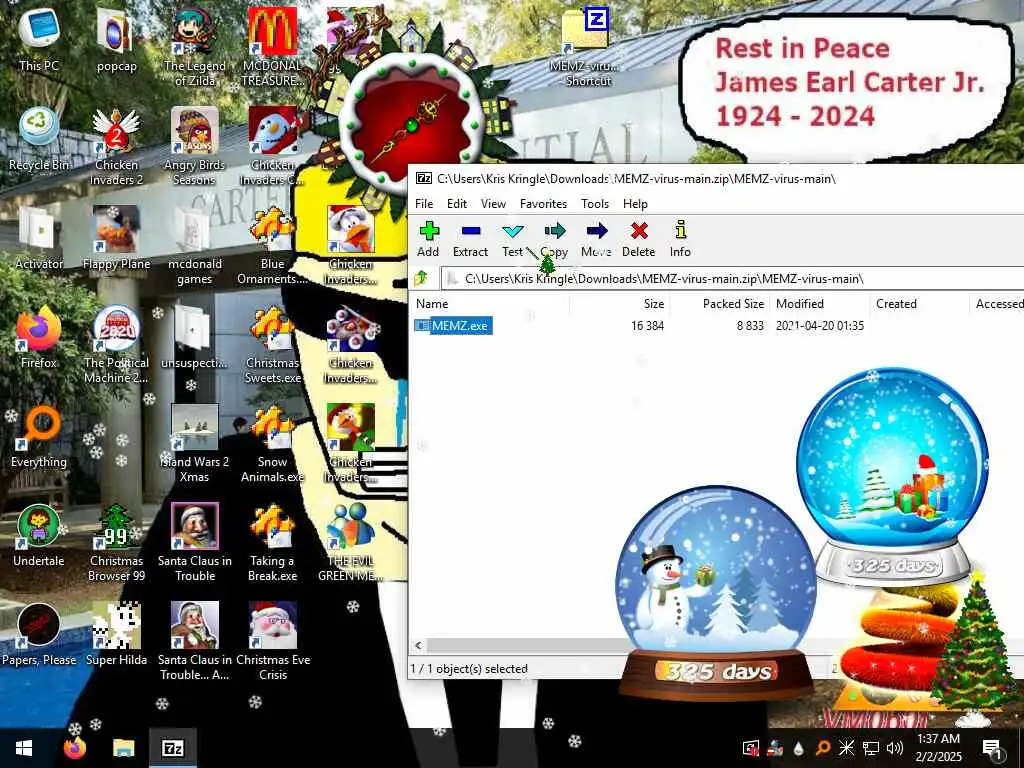Open the Tools menu
1024x768 pixels.
click(595, 204)
